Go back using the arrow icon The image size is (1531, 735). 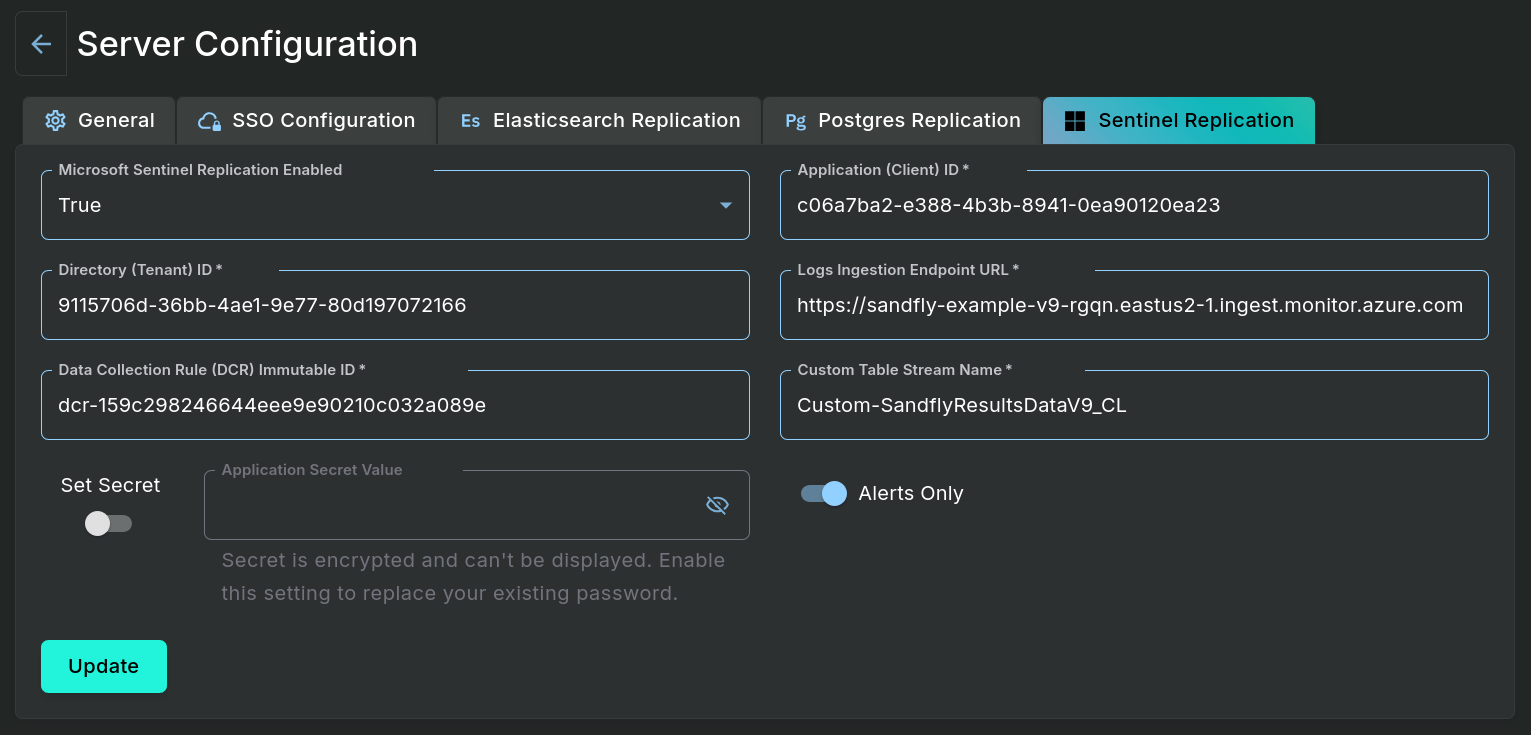[x=41, y=44]
